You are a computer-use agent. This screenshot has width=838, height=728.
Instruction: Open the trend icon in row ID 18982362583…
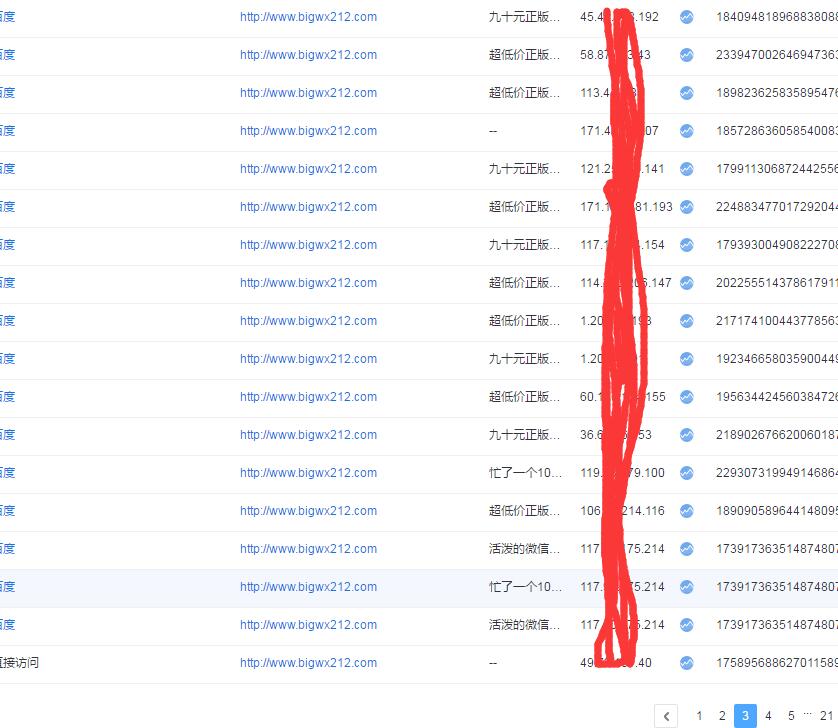pos(687,93)
